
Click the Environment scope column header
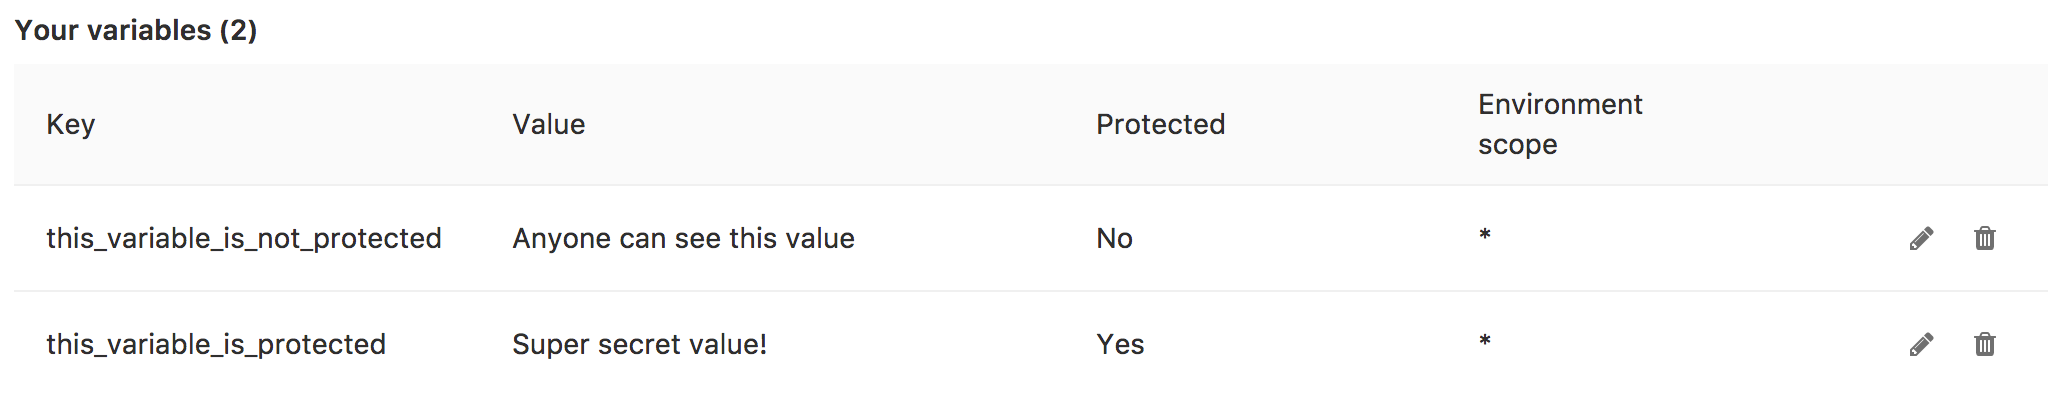coord(1560,125)
